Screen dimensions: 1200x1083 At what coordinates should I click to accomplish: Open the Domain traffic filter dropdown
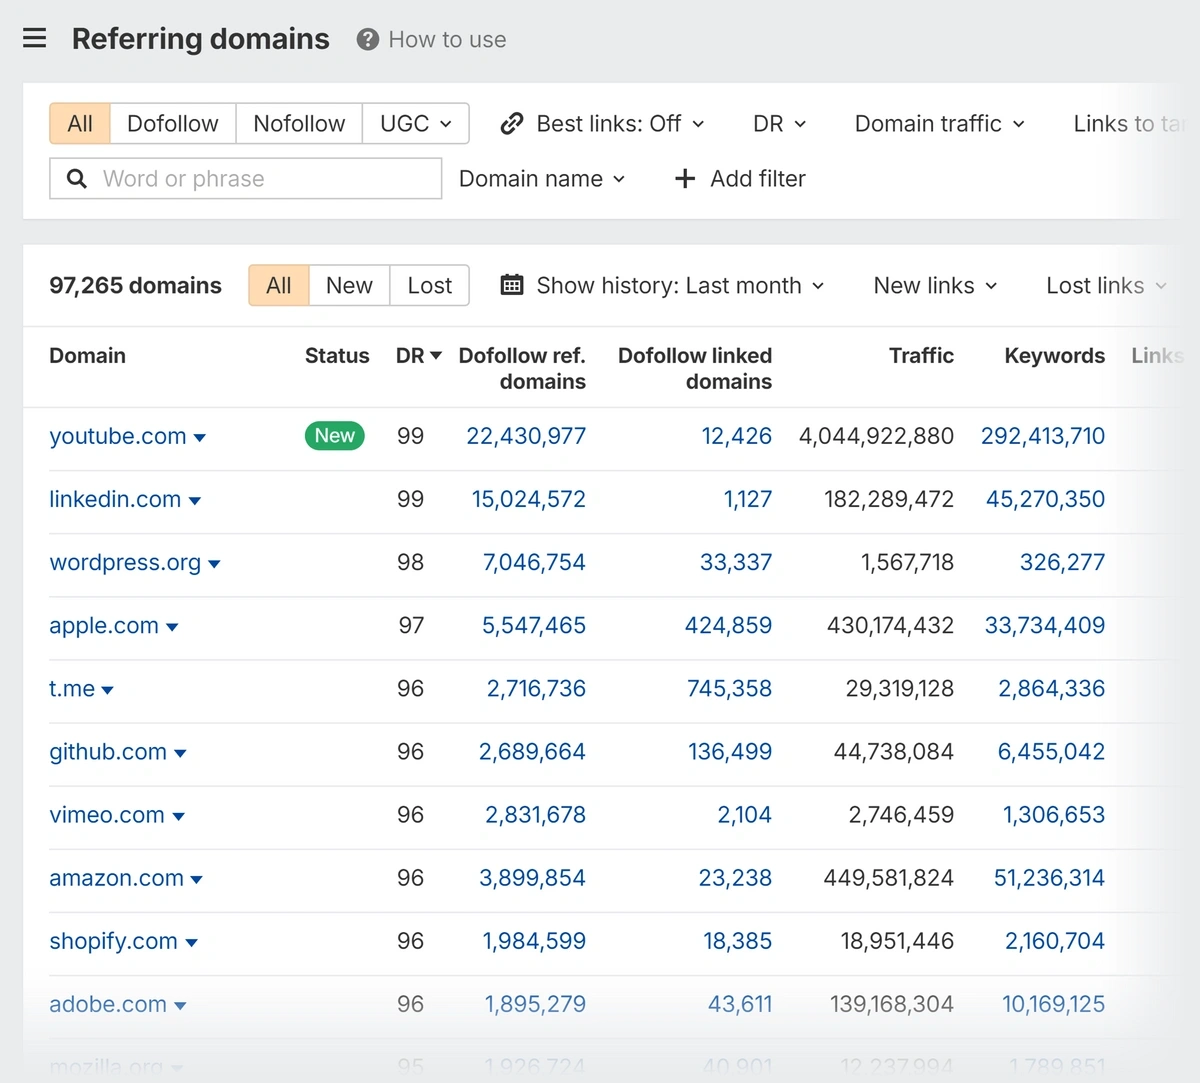(940, 124)
